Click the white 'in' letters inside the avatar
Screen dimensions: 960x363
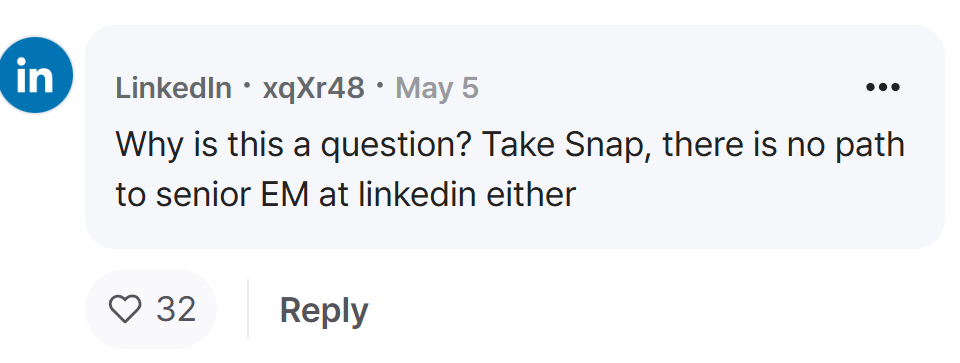coord(36,75)
